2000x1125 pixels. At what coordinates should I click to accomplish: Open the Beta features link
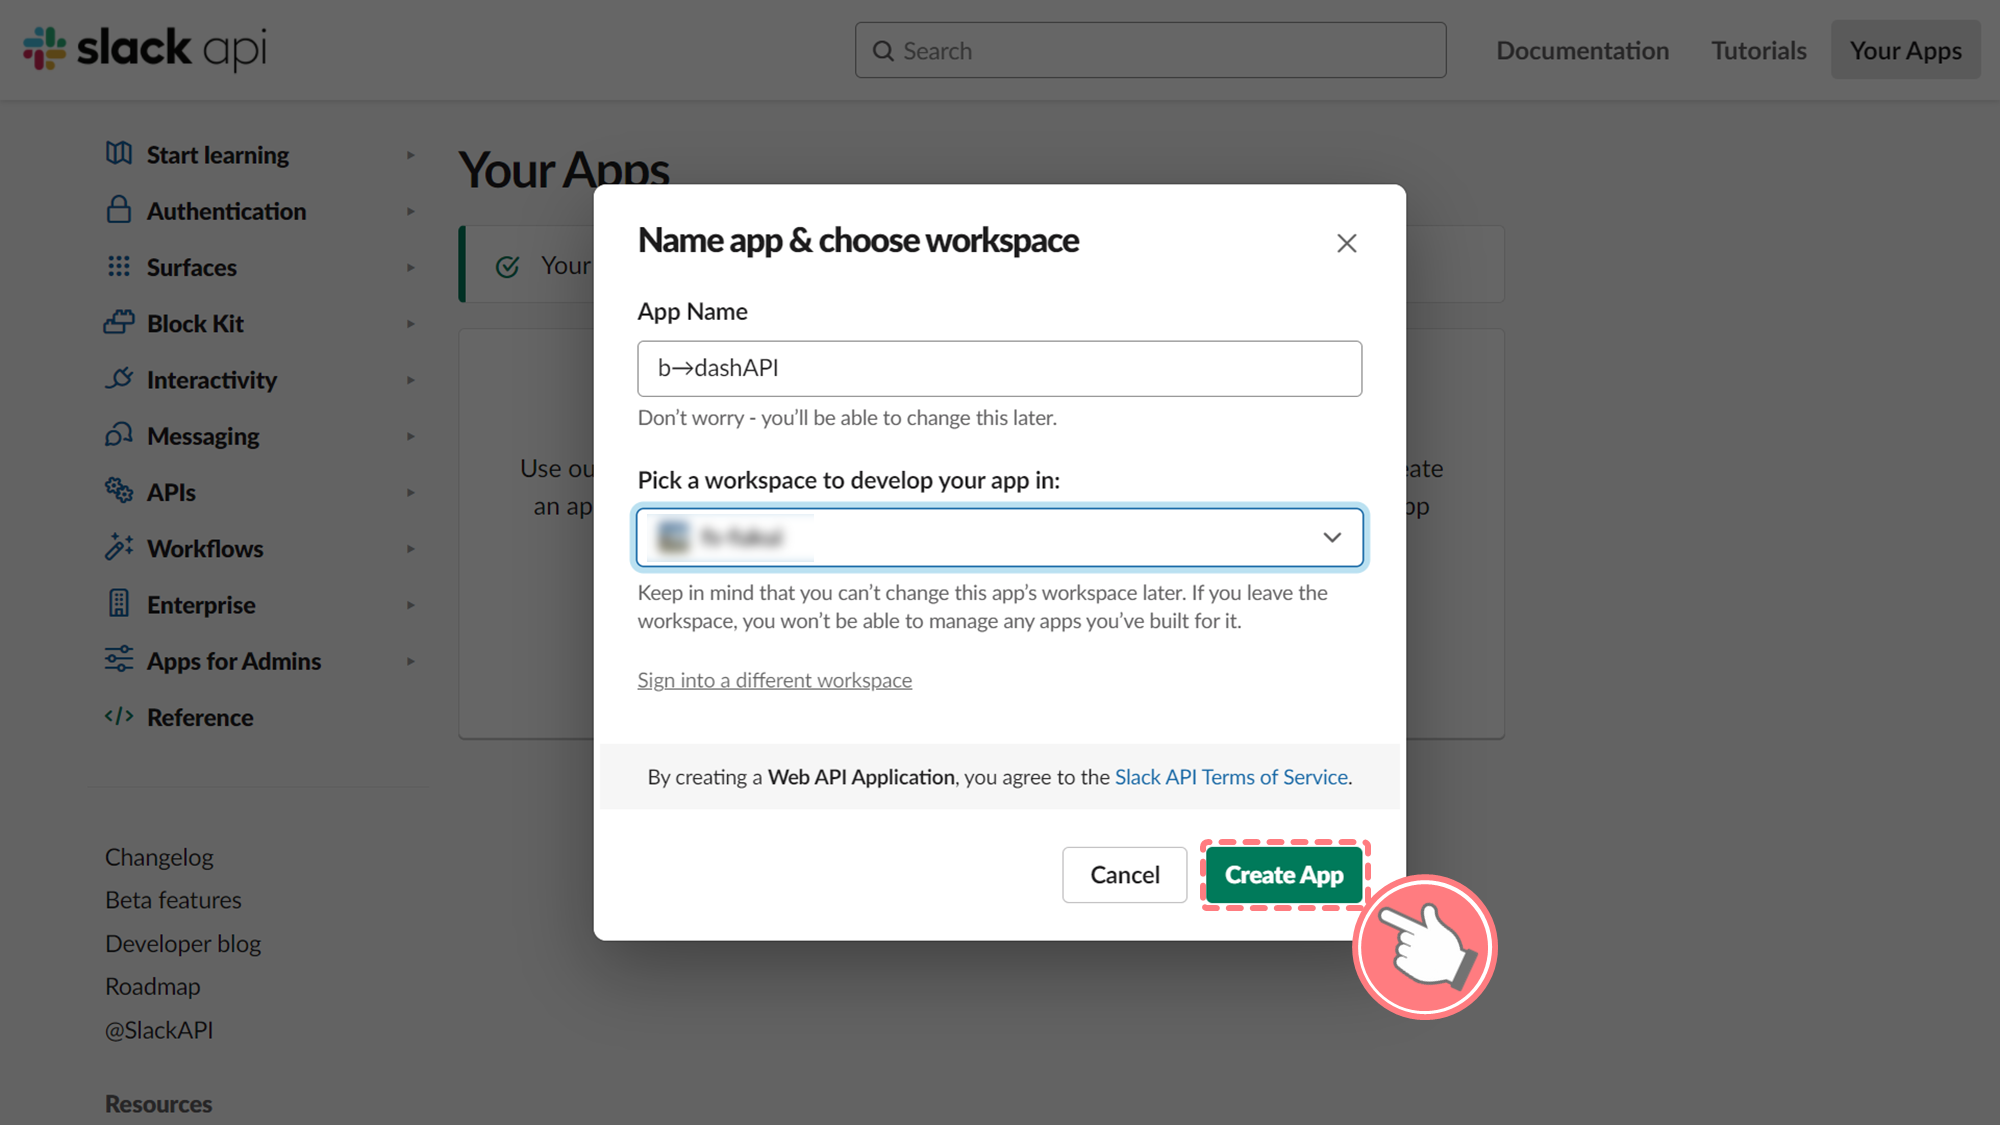coord(173,900)
